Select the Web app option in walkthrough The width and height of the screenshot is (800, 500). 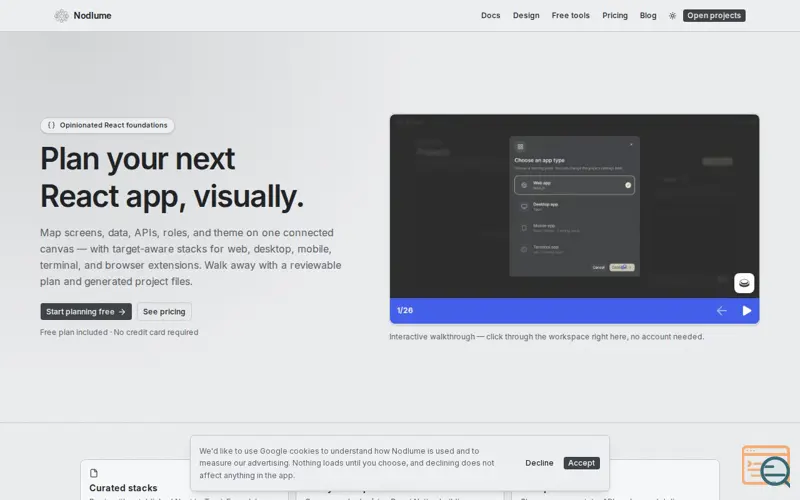click(574, 185)
